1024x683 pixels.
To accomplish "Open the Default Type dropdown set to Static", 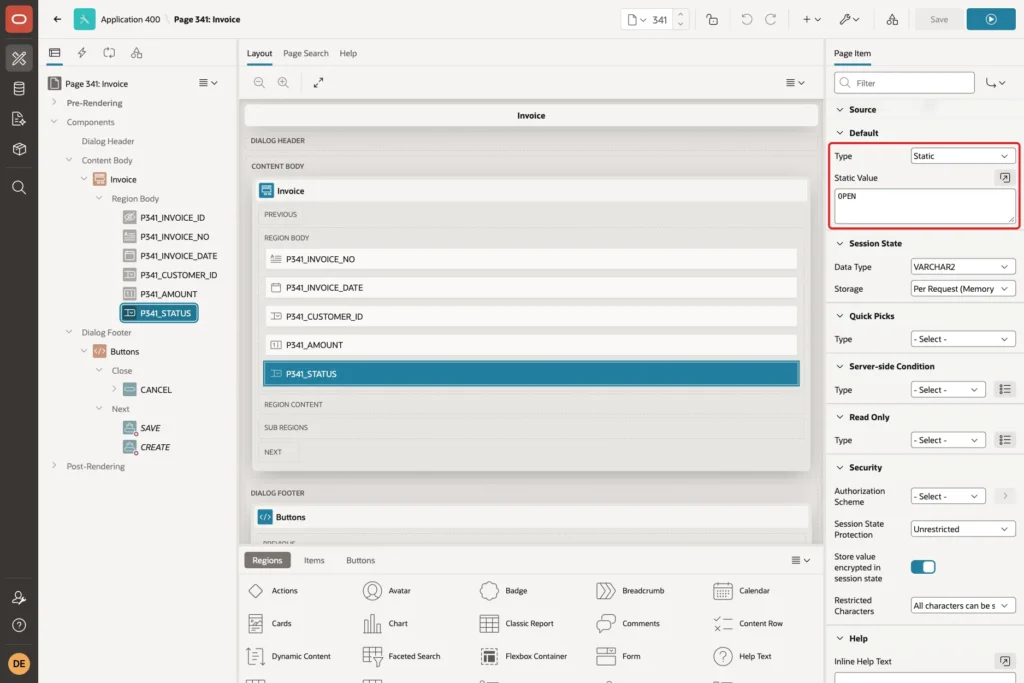I will [x=963, y=156].
